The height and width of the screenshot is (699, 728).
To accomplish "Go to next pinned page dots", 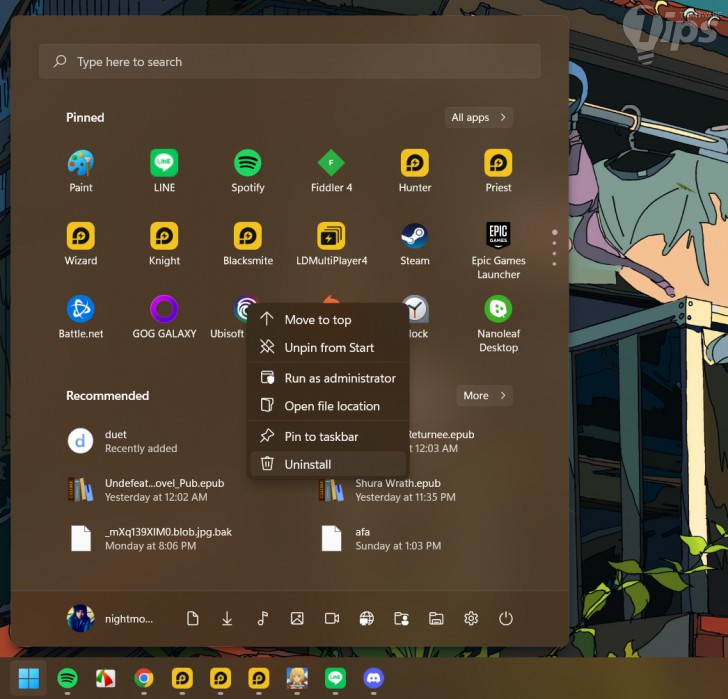I will click(554, 248).
